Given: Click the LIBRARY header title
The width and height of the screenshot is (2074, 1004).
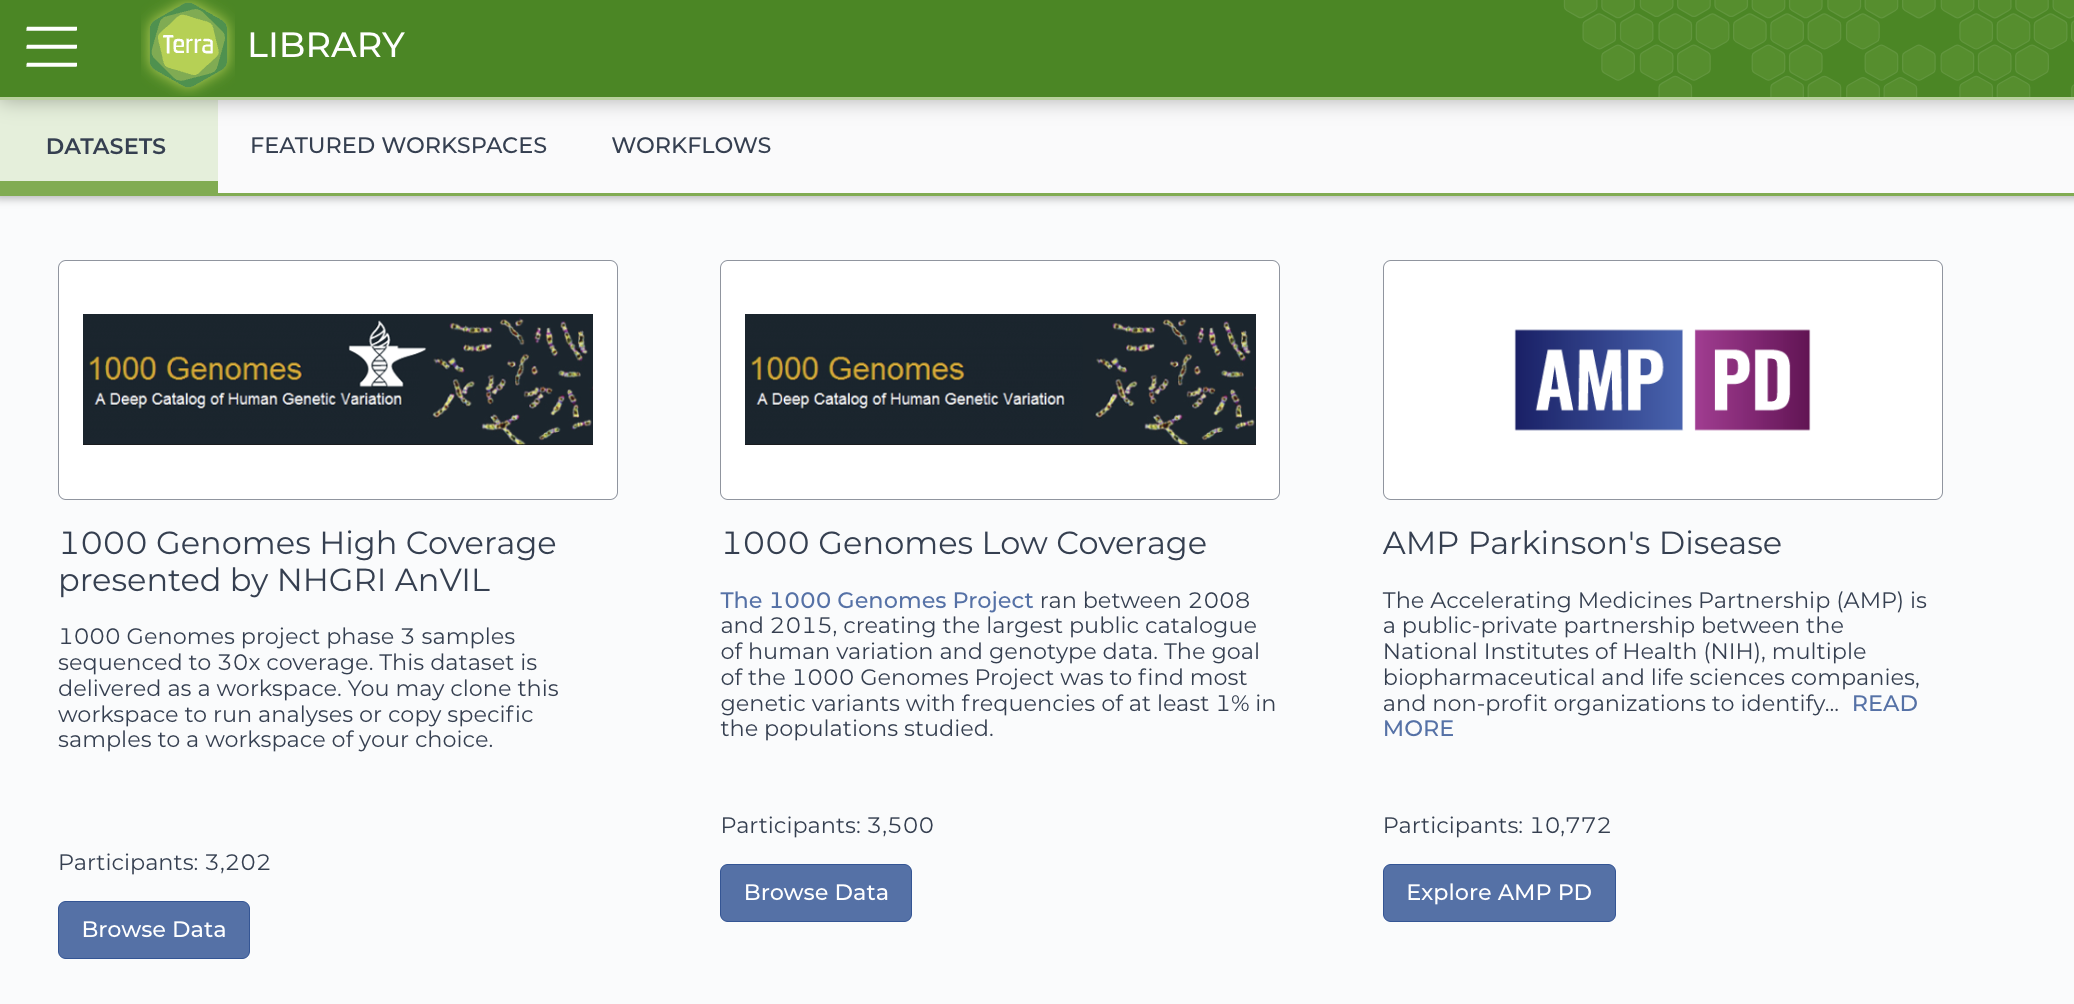Looking at the screenshot, I should (x=326, y=45).
